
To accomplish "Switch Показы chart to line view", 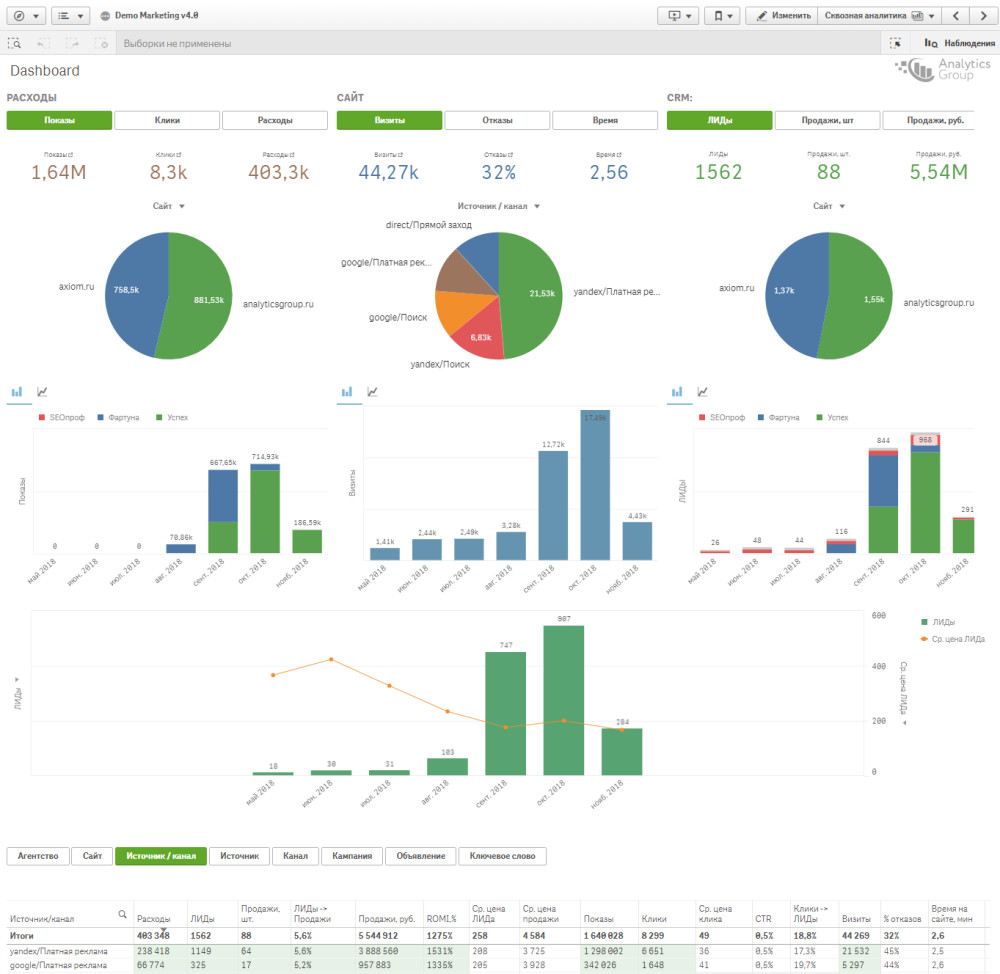I will (x=43, y=392).
